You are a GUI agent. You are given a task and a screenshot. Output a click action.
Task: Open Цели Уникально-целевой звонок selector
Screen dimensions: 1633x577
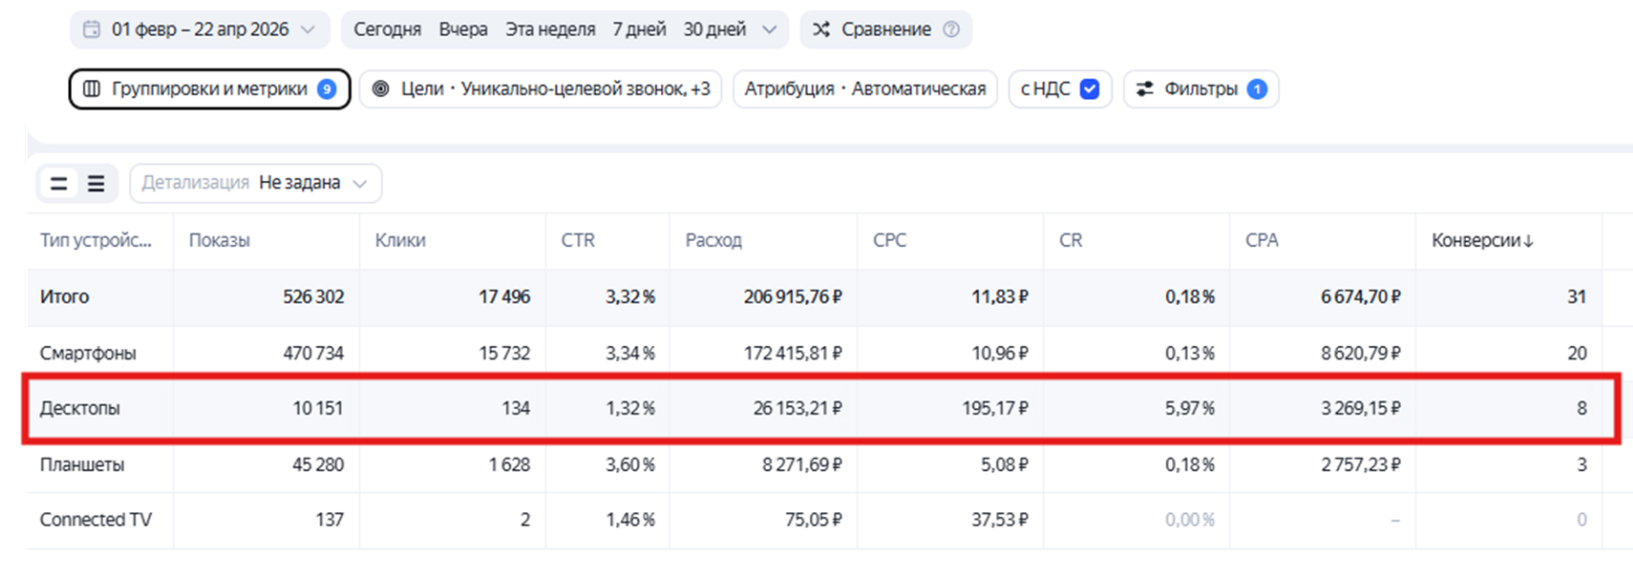(540, 89)
